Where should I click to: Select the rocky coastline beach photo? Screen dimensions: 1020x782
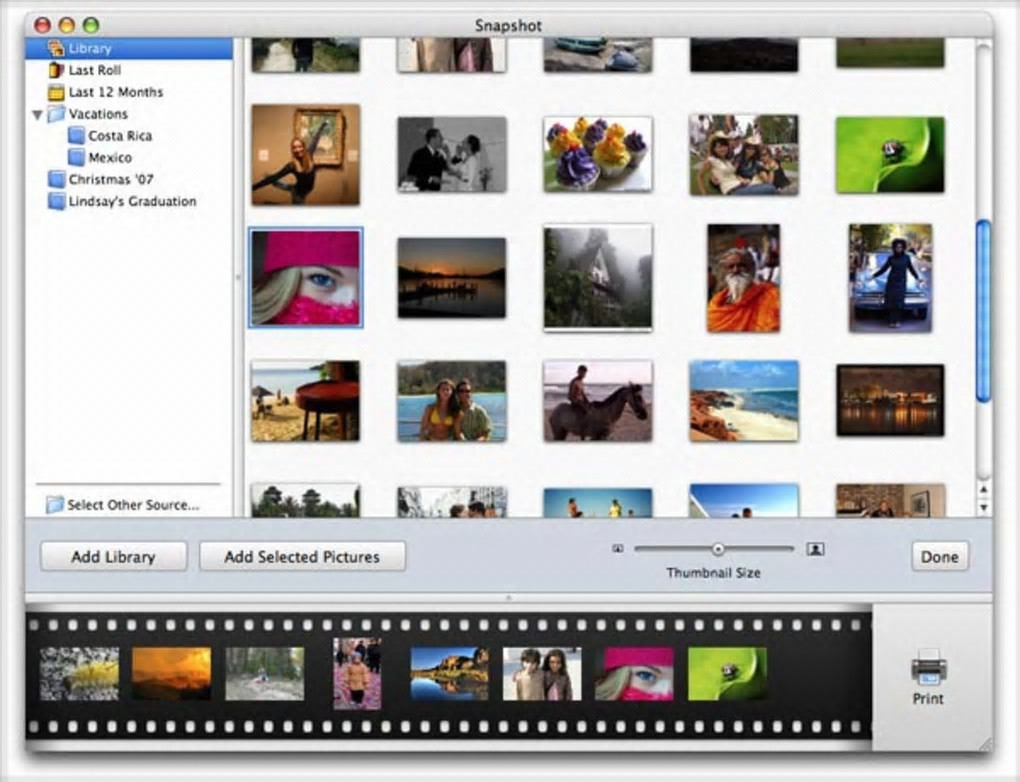pyautogui.click(x=744, y=401)
